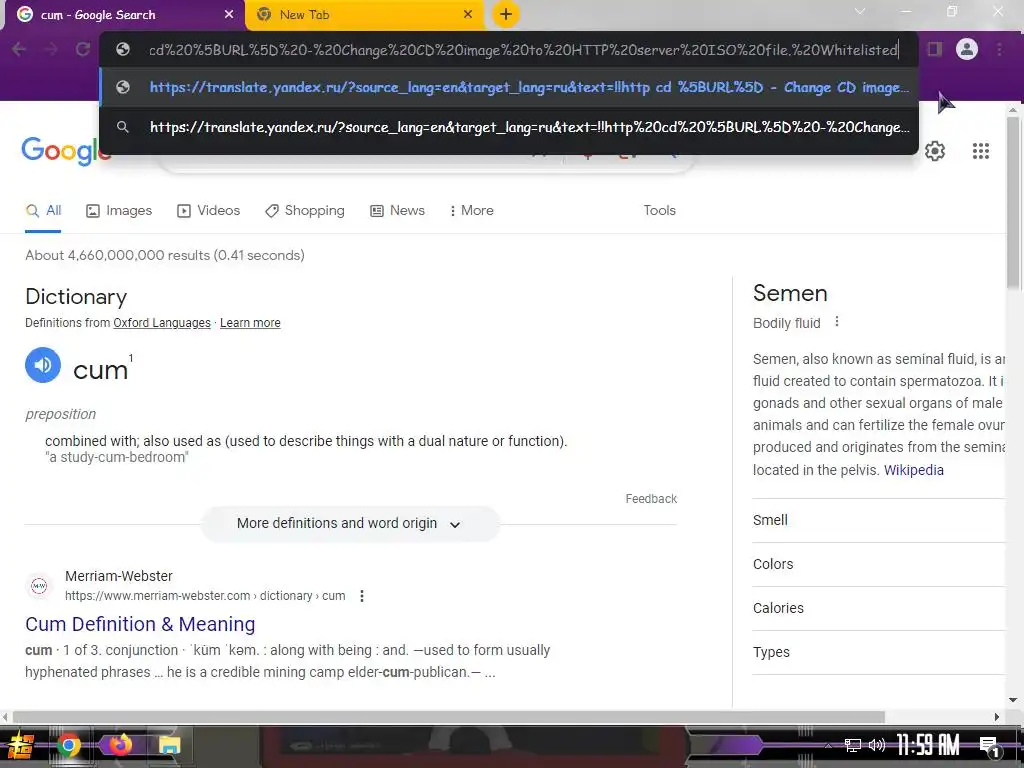
Task: Click the network tray icon
Action: click(x=852, y=746)
